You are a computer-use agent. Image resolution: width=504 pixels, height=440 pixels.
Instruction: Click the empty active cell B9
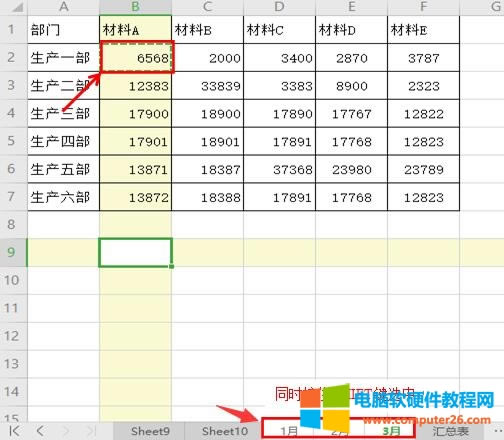click(136, 252)
